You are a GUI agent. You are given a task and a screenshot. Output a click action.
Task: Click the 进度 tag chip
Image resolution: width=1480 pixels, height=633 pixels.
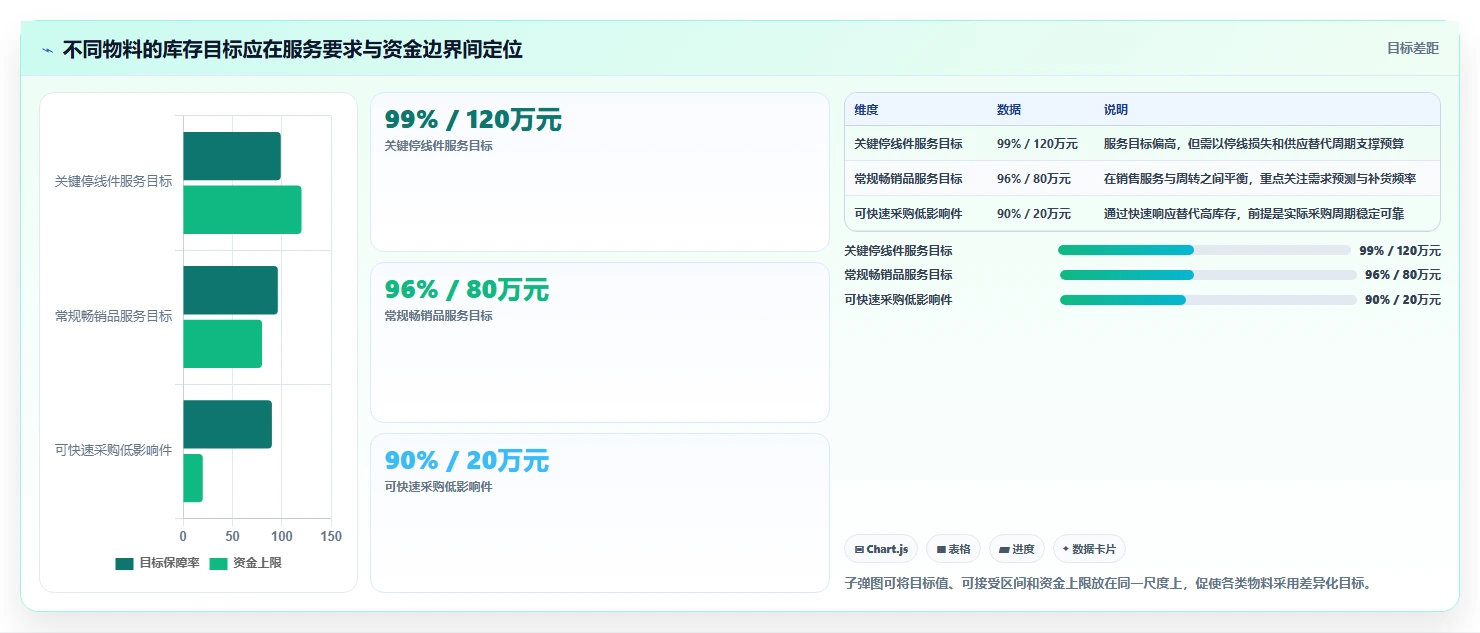tap(1017, 549)
